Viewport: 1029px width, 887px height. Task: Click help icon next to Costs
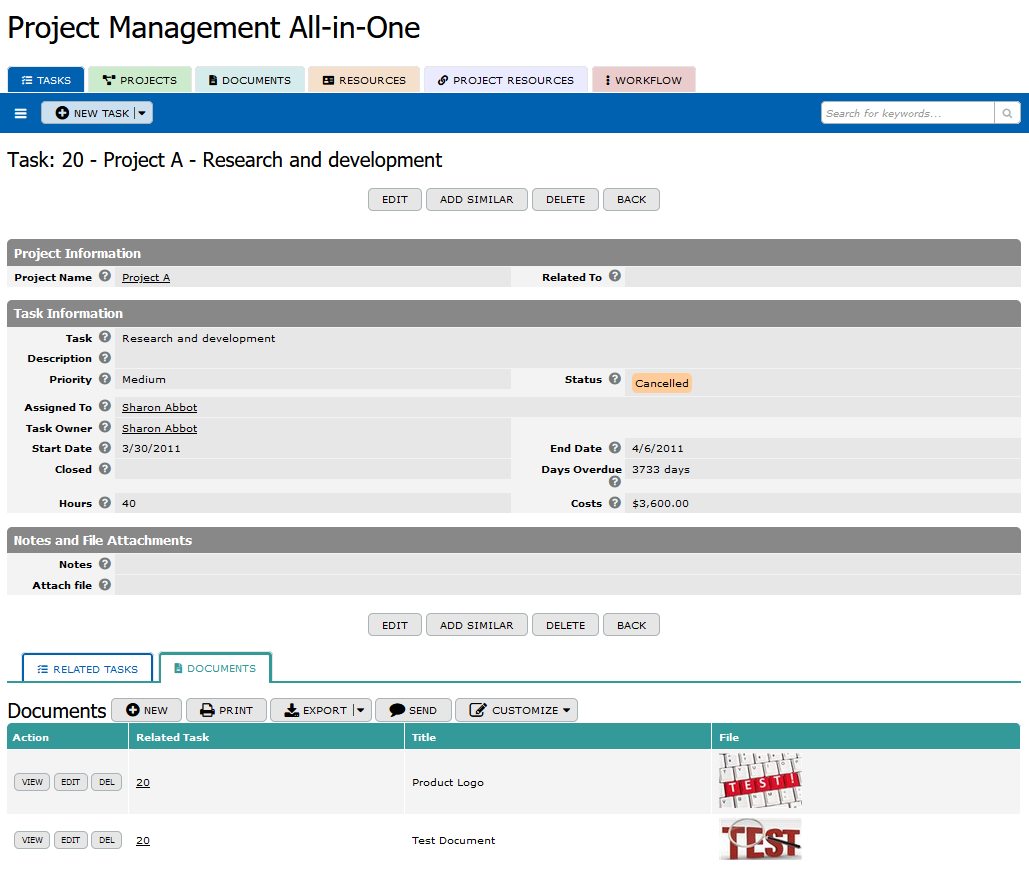(615, 503)
